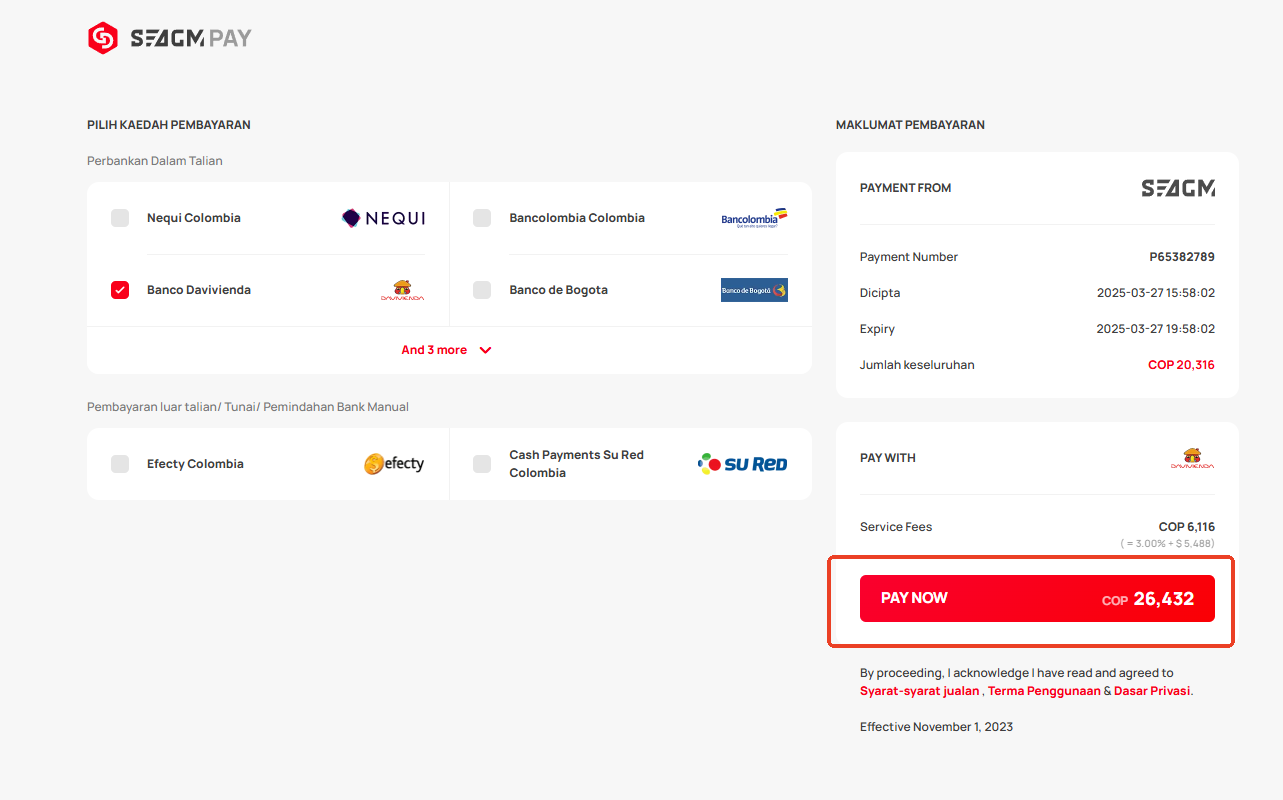Select the Banco de Bogota label
1283x800 pixels.
[558, 290]
